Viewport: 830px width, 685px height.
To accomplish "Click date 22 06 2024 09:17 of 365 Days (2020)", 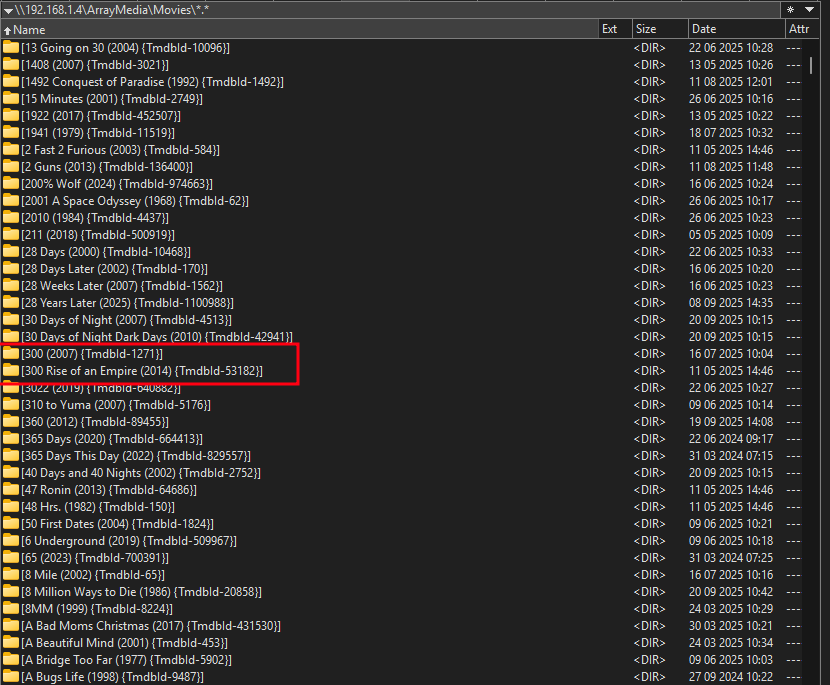I will point(730,439).
